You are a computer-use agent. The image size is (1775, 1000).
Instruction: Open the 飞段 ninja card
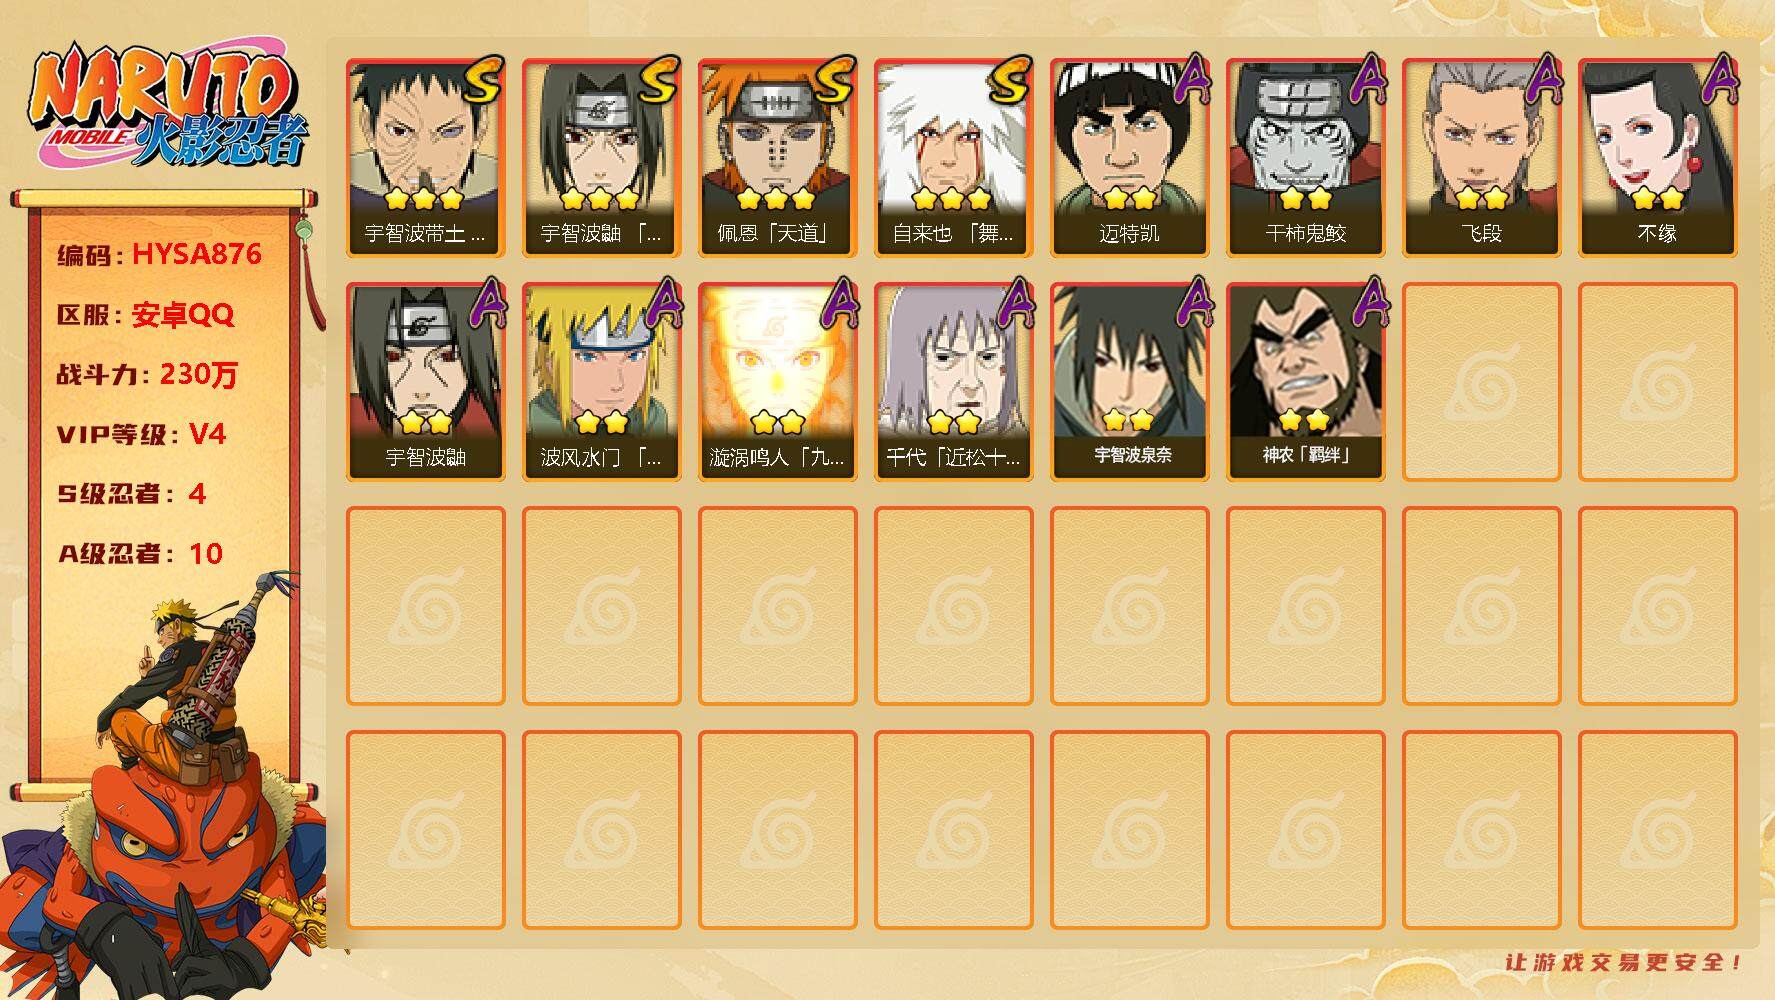click(x=1481, y=158)
